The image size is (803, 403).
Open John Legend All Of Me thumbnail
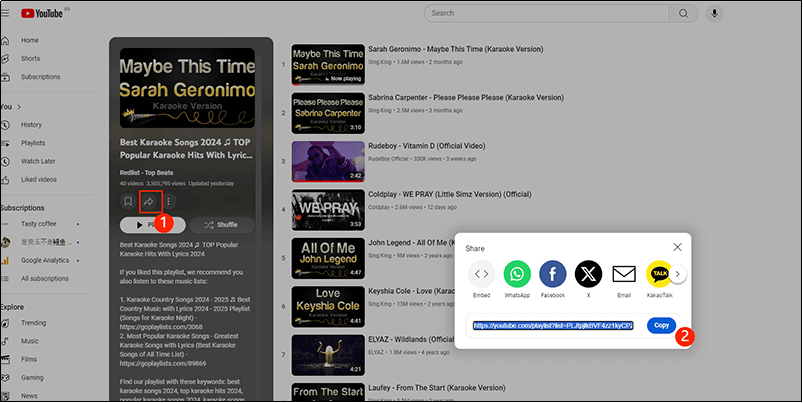click(328, 258)
